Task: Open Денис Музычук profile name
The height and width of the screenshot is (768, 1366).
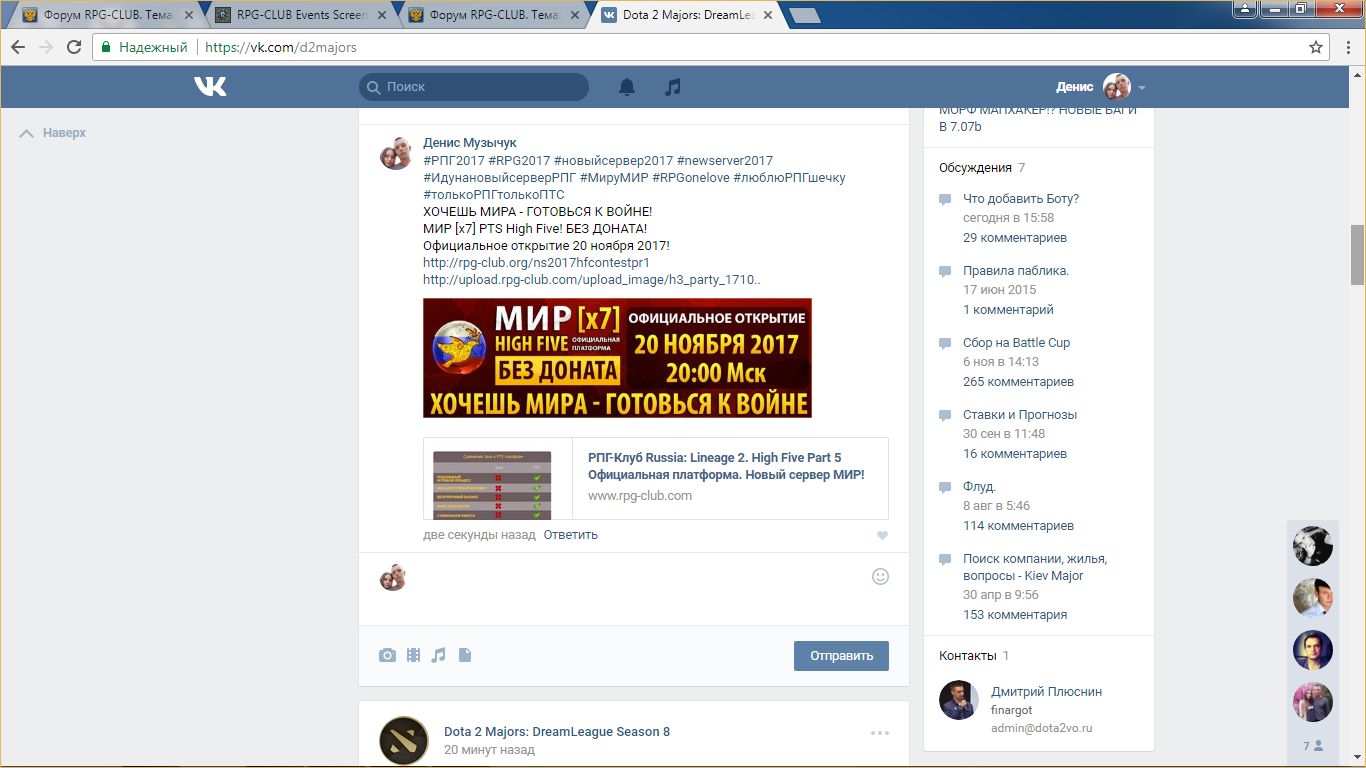Action: pos(470,143)
